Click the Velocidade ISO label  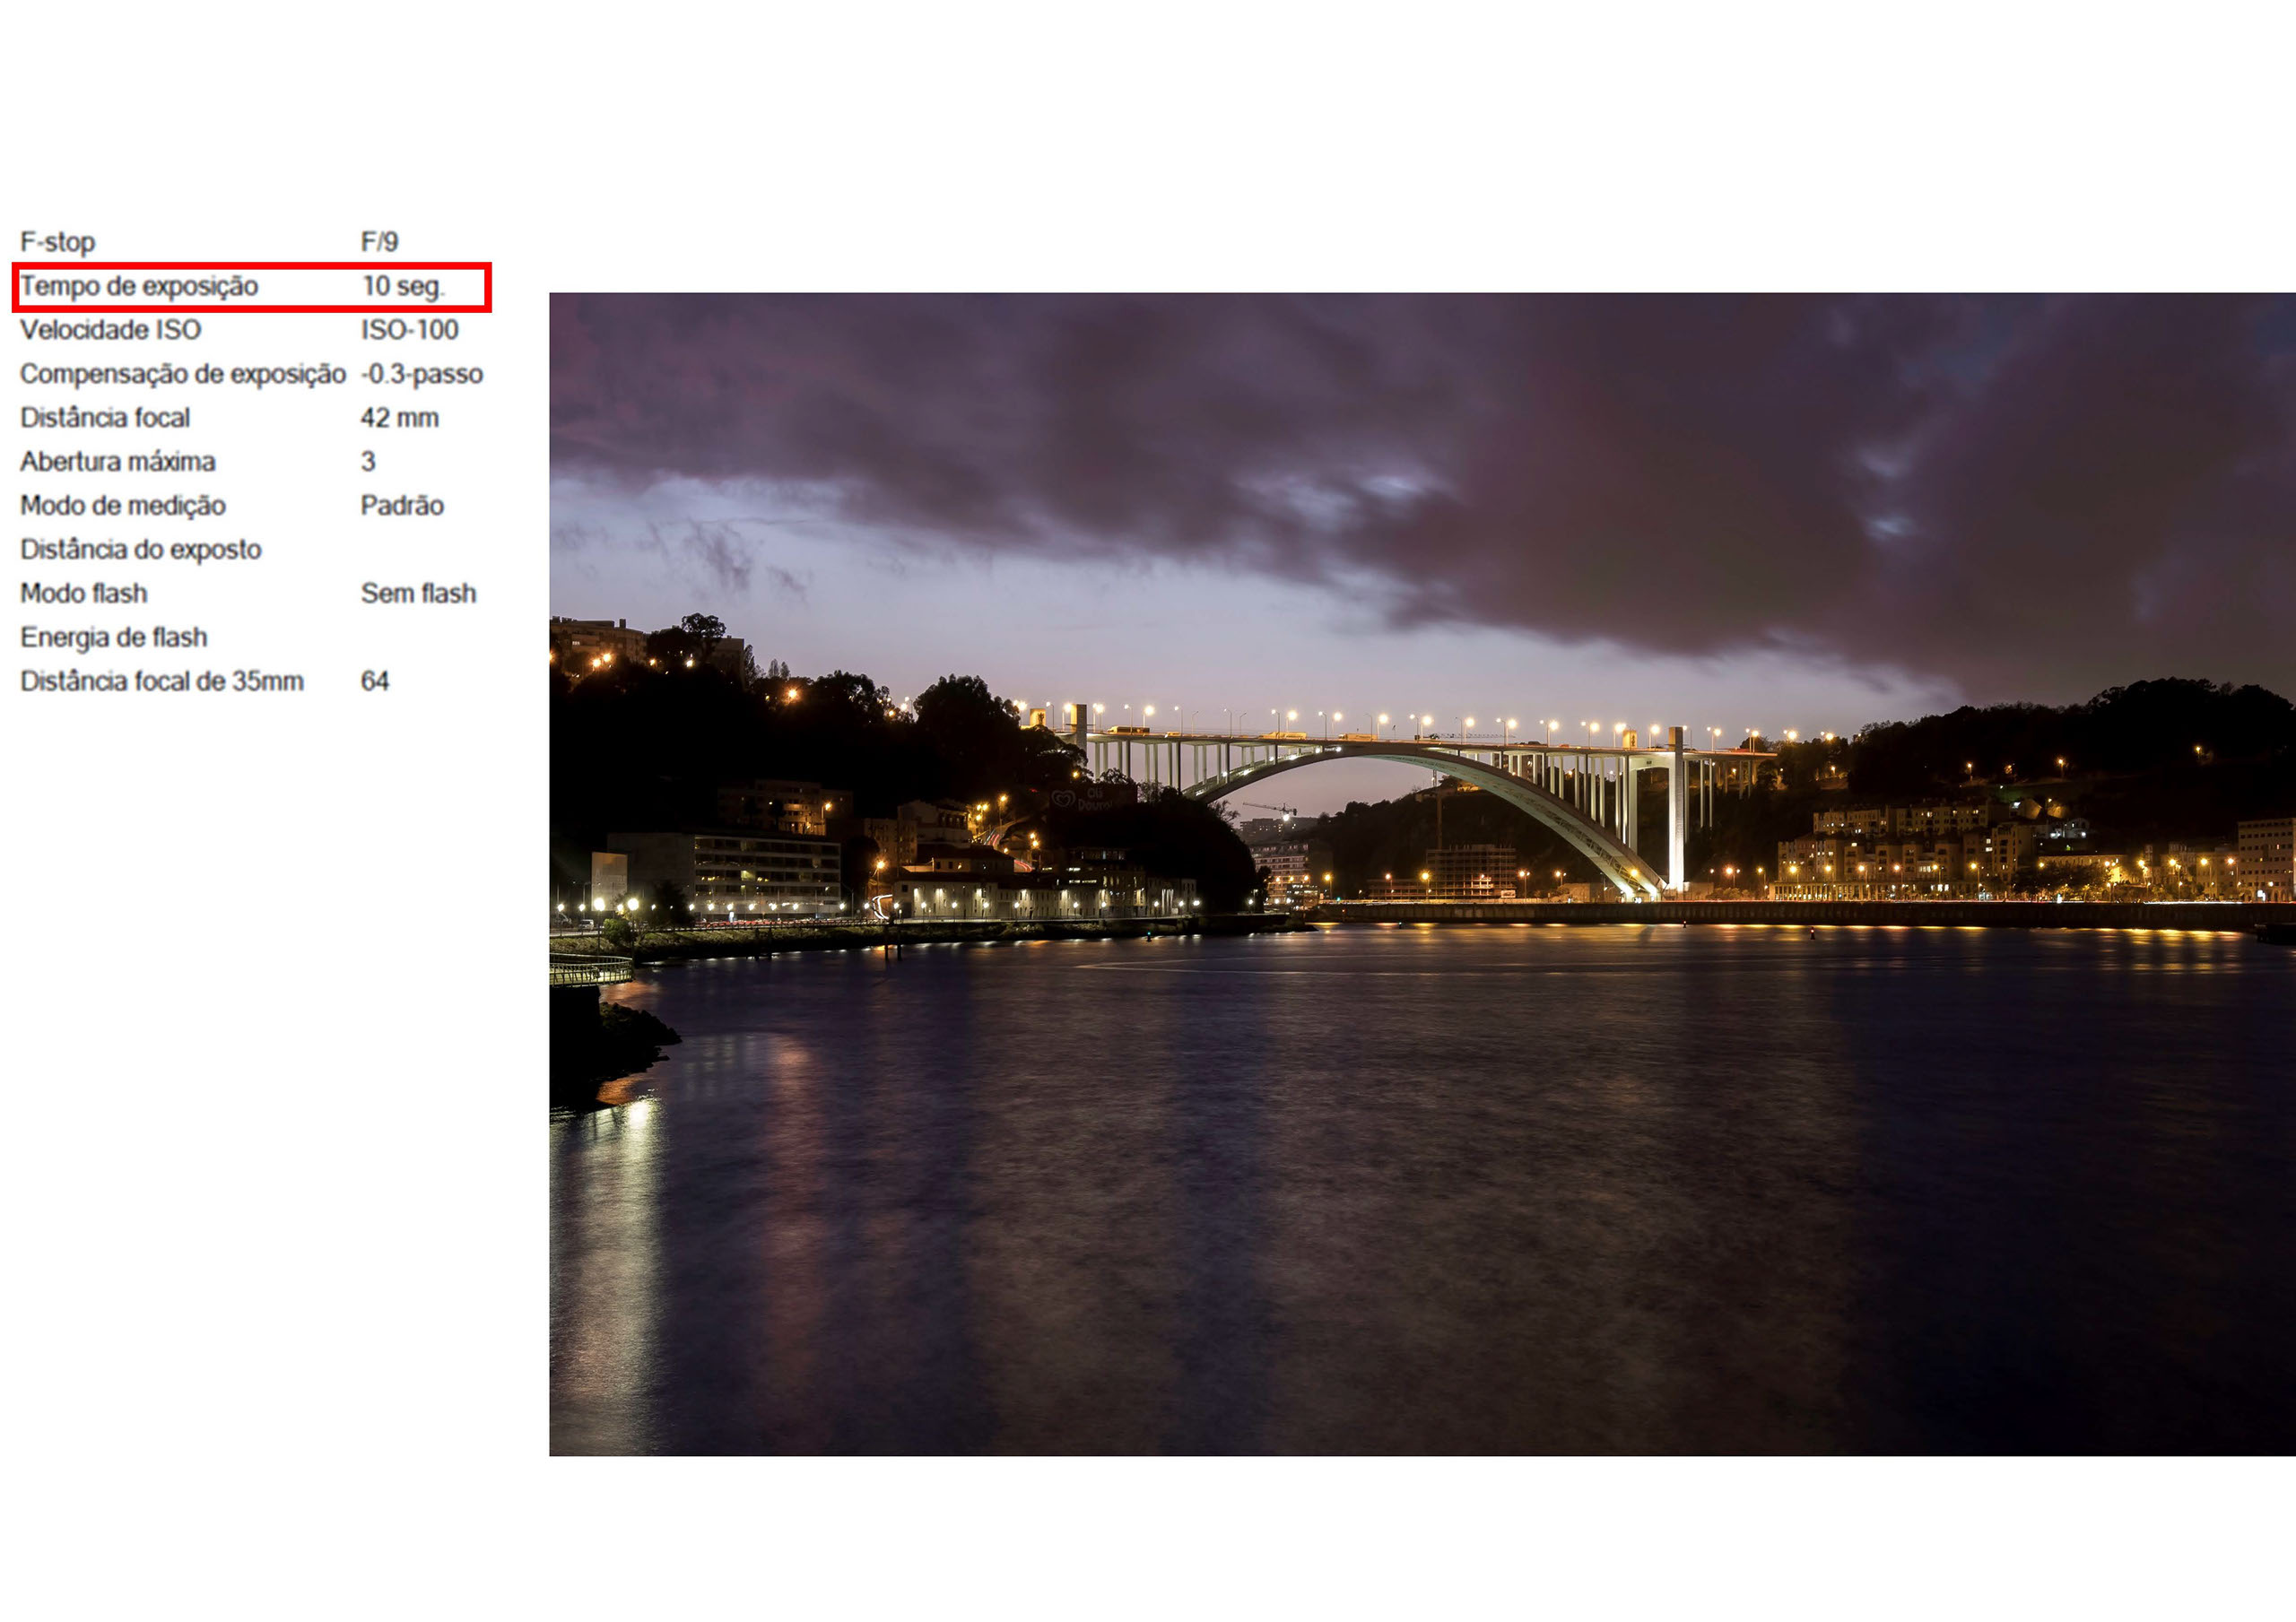pyautogui.click(x=111, y=330)
